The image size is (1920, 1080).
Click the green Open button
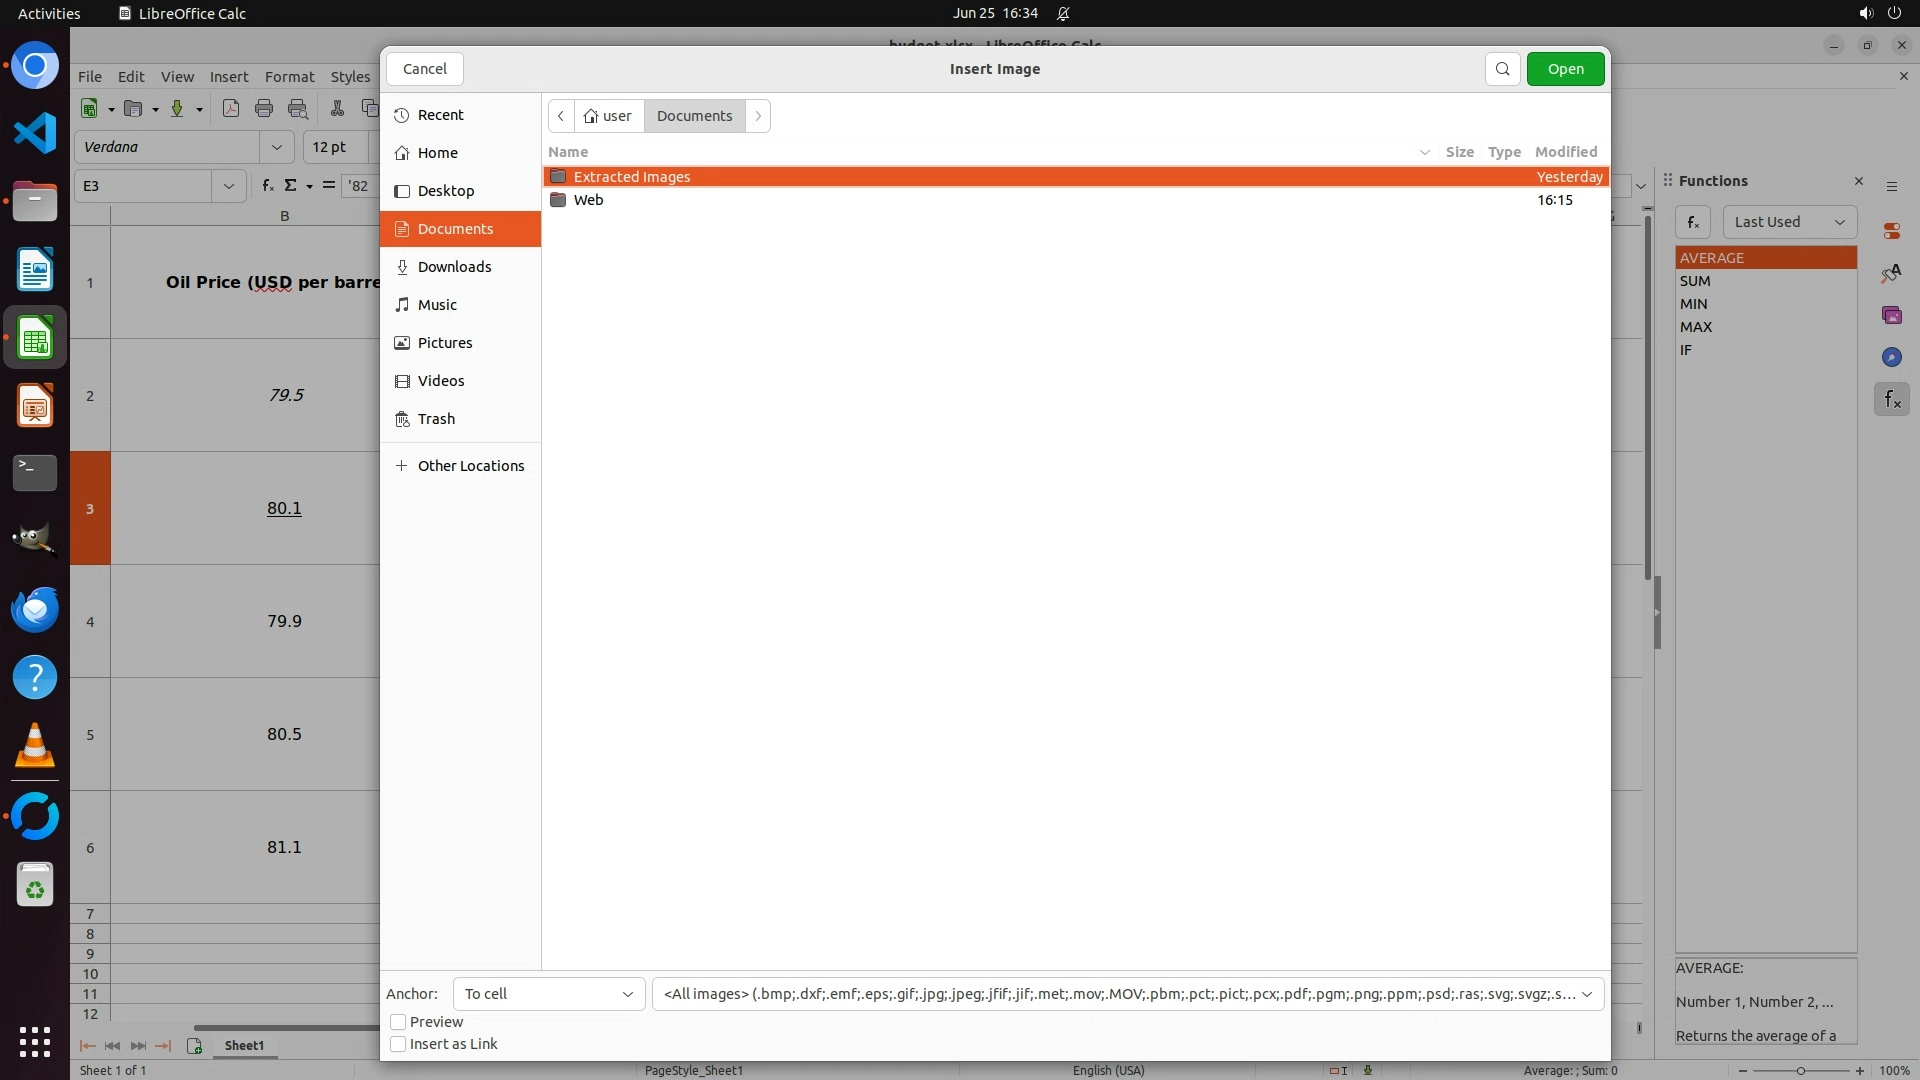(x=1565, y=69)
